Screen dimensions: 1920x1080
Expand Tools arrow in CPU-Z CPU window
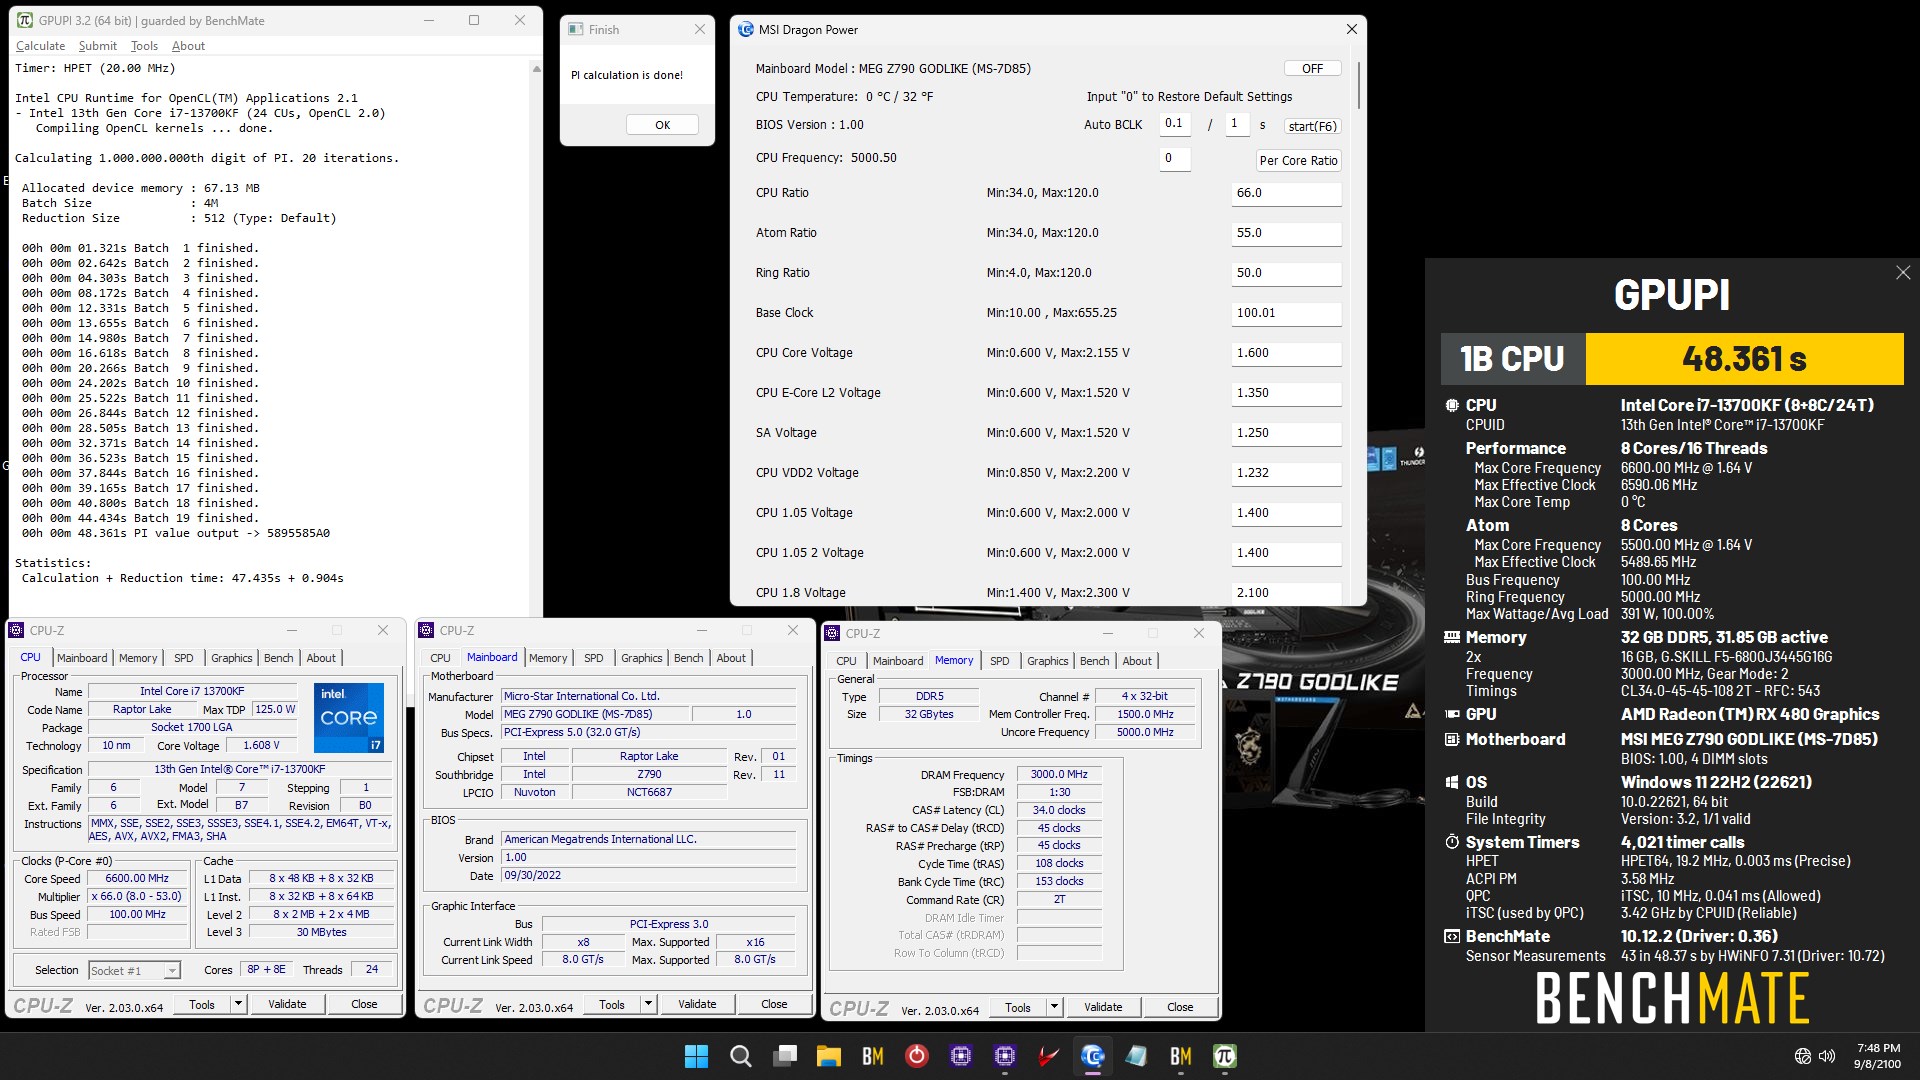[238, 1004]
